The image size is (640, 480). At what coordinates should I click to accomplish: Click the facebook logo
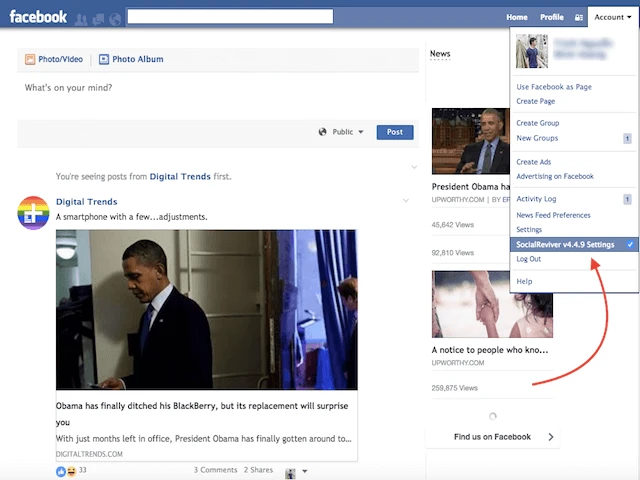click(38, 17)
